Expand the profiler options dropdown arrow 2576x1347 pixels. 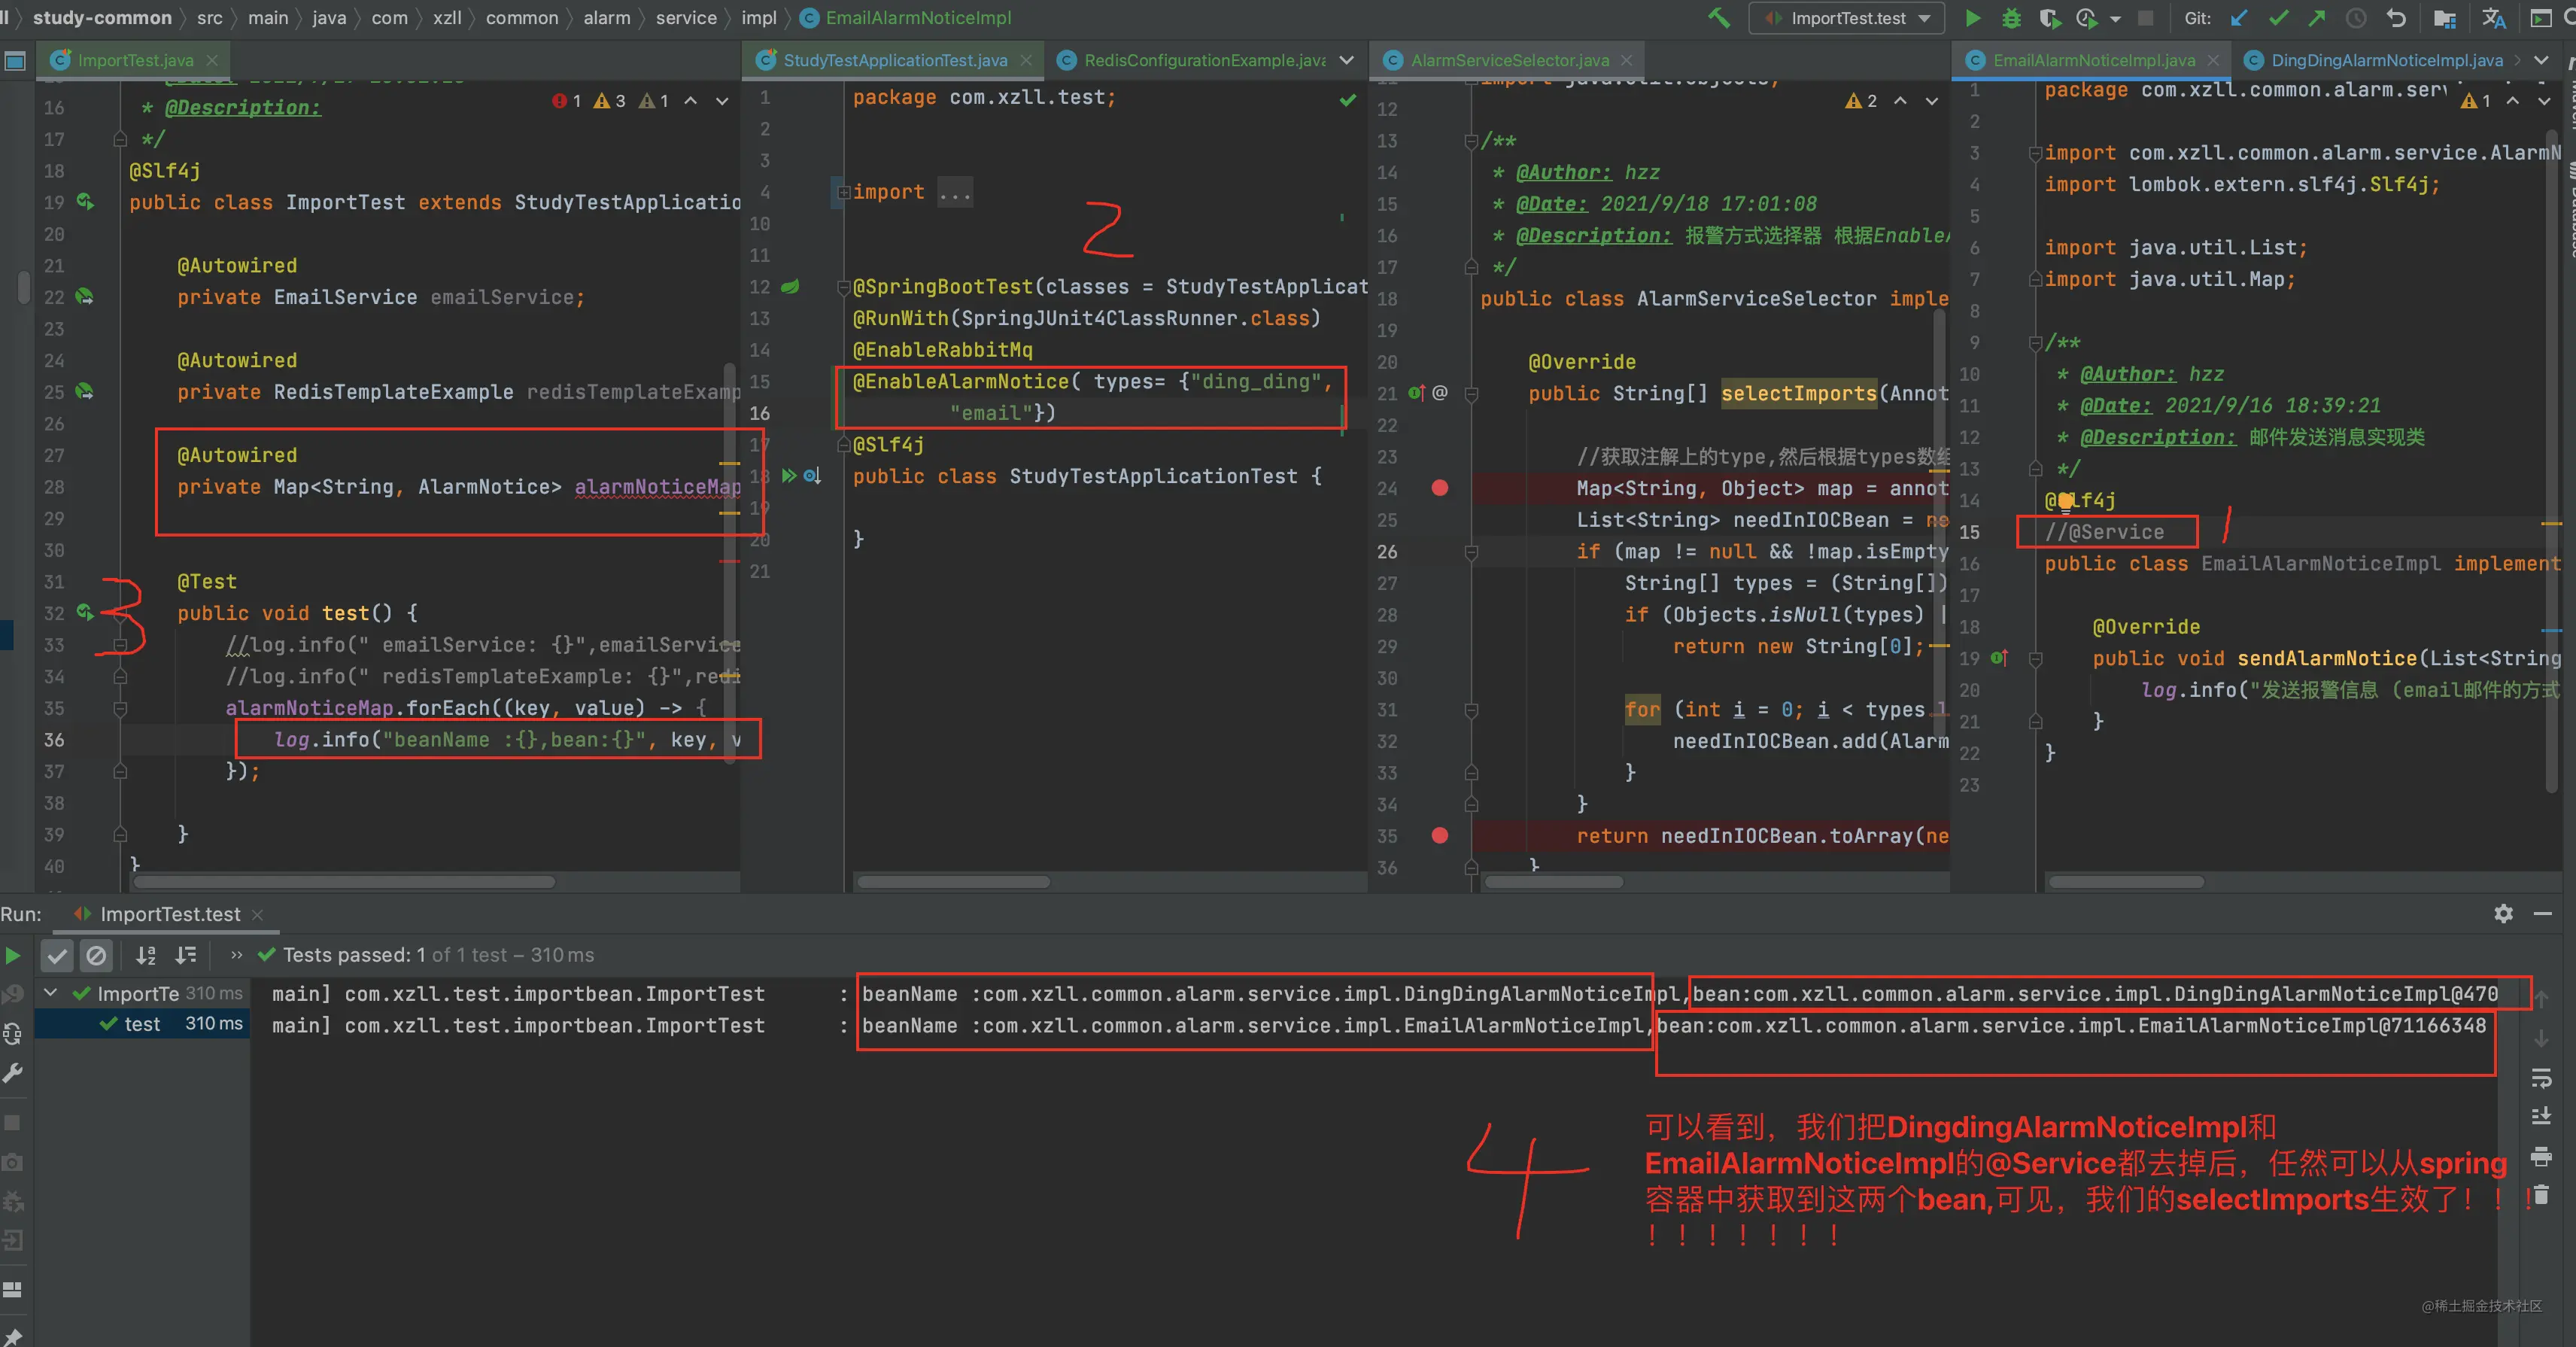click(2115, 19)
